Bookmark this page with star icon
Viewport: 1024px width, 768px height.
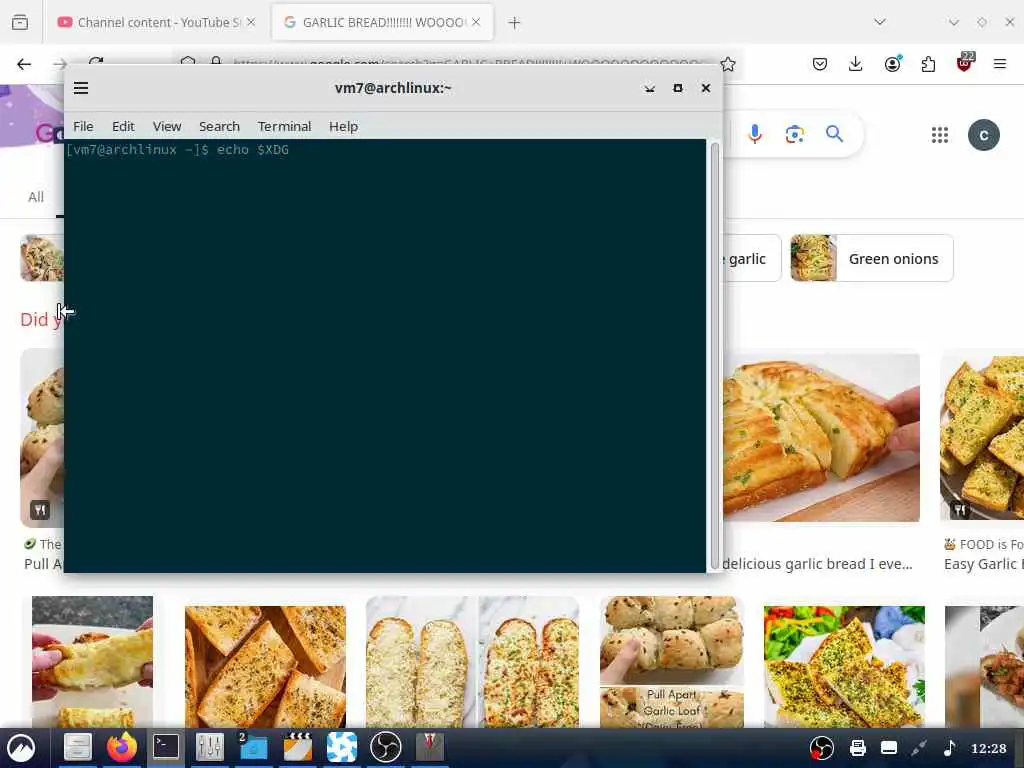point(728,64)
